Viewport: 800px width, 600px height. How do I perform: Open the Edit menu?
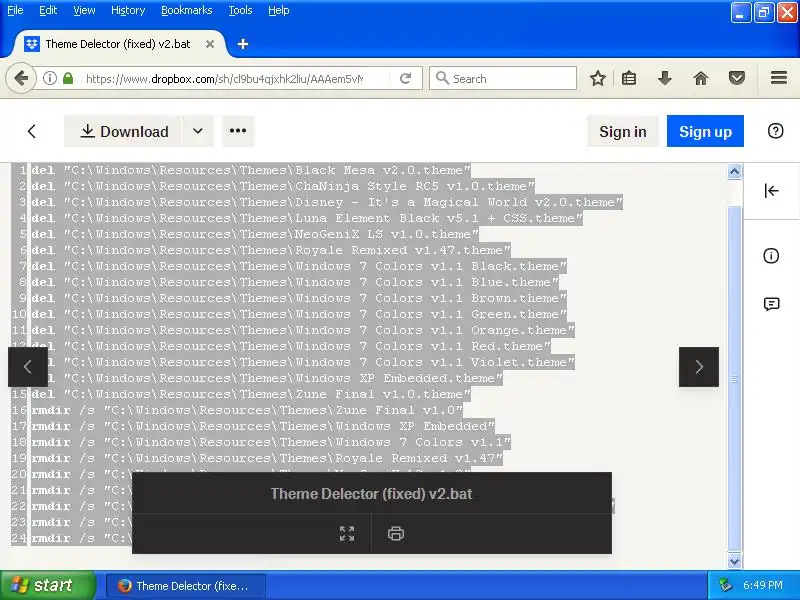click(x=48, y=10)
